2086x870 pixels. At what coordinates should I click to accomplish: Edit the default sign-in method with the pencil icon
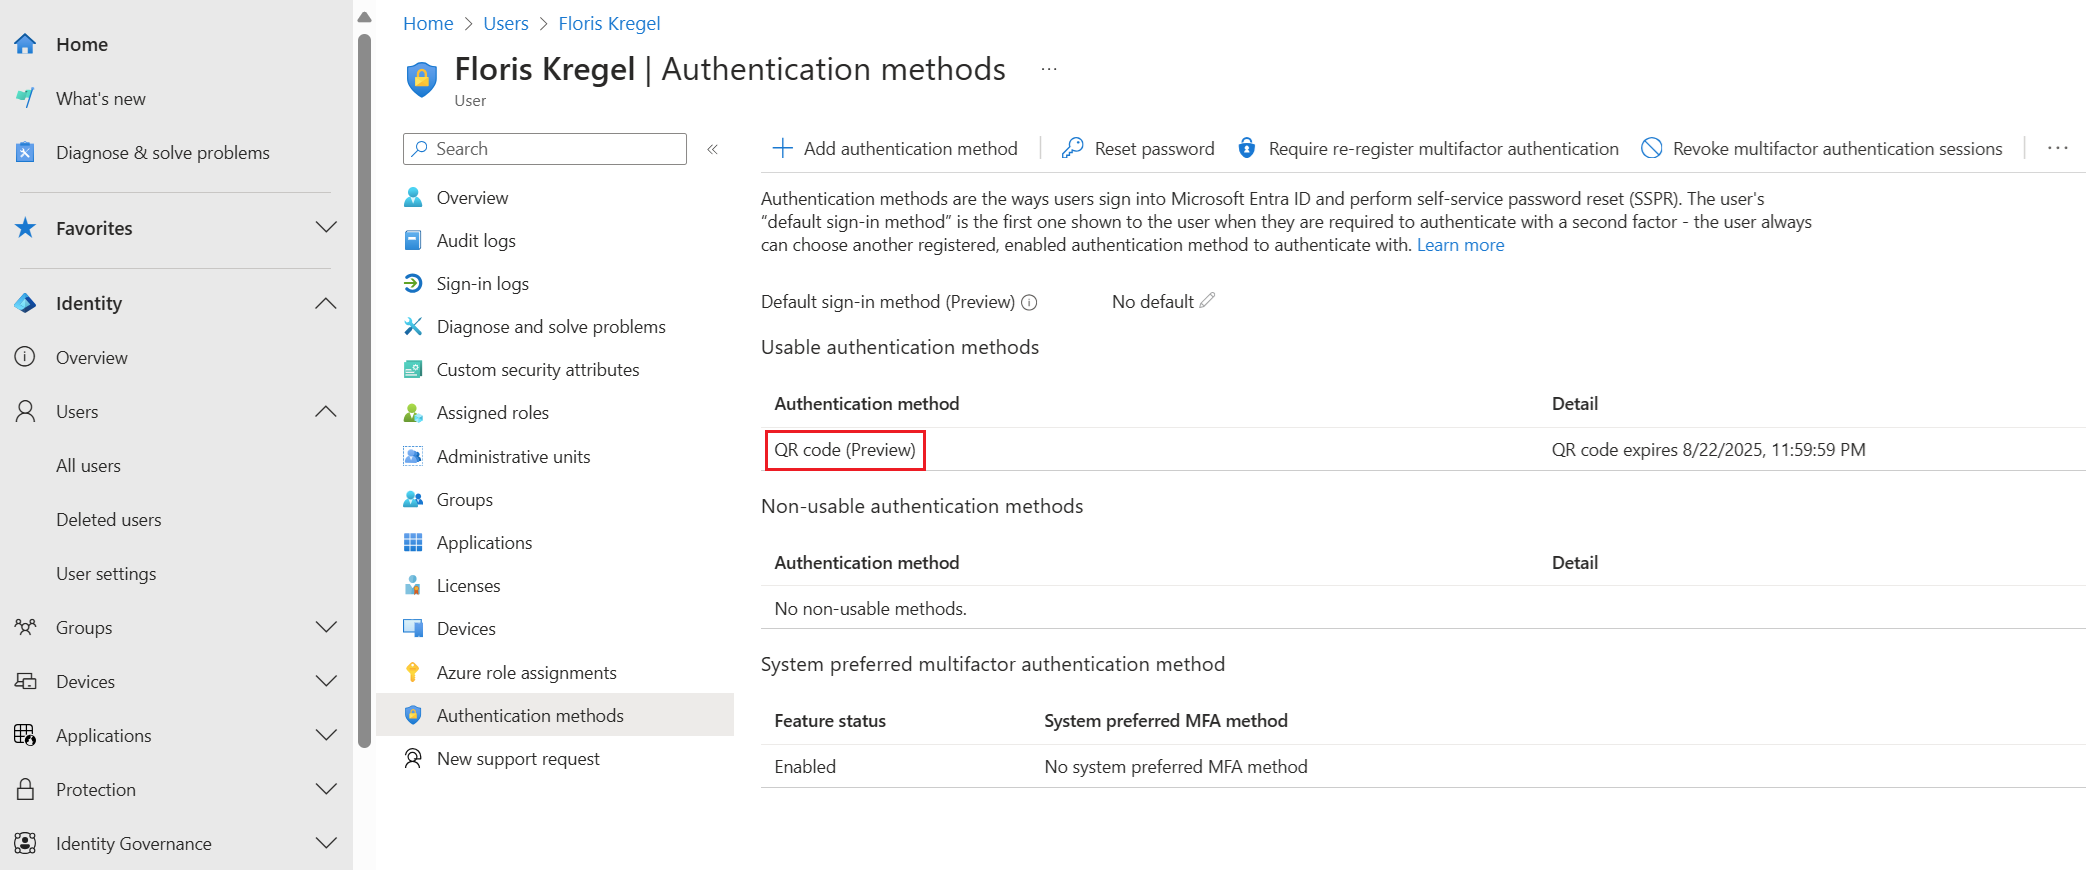click(x=1208, y=300)
